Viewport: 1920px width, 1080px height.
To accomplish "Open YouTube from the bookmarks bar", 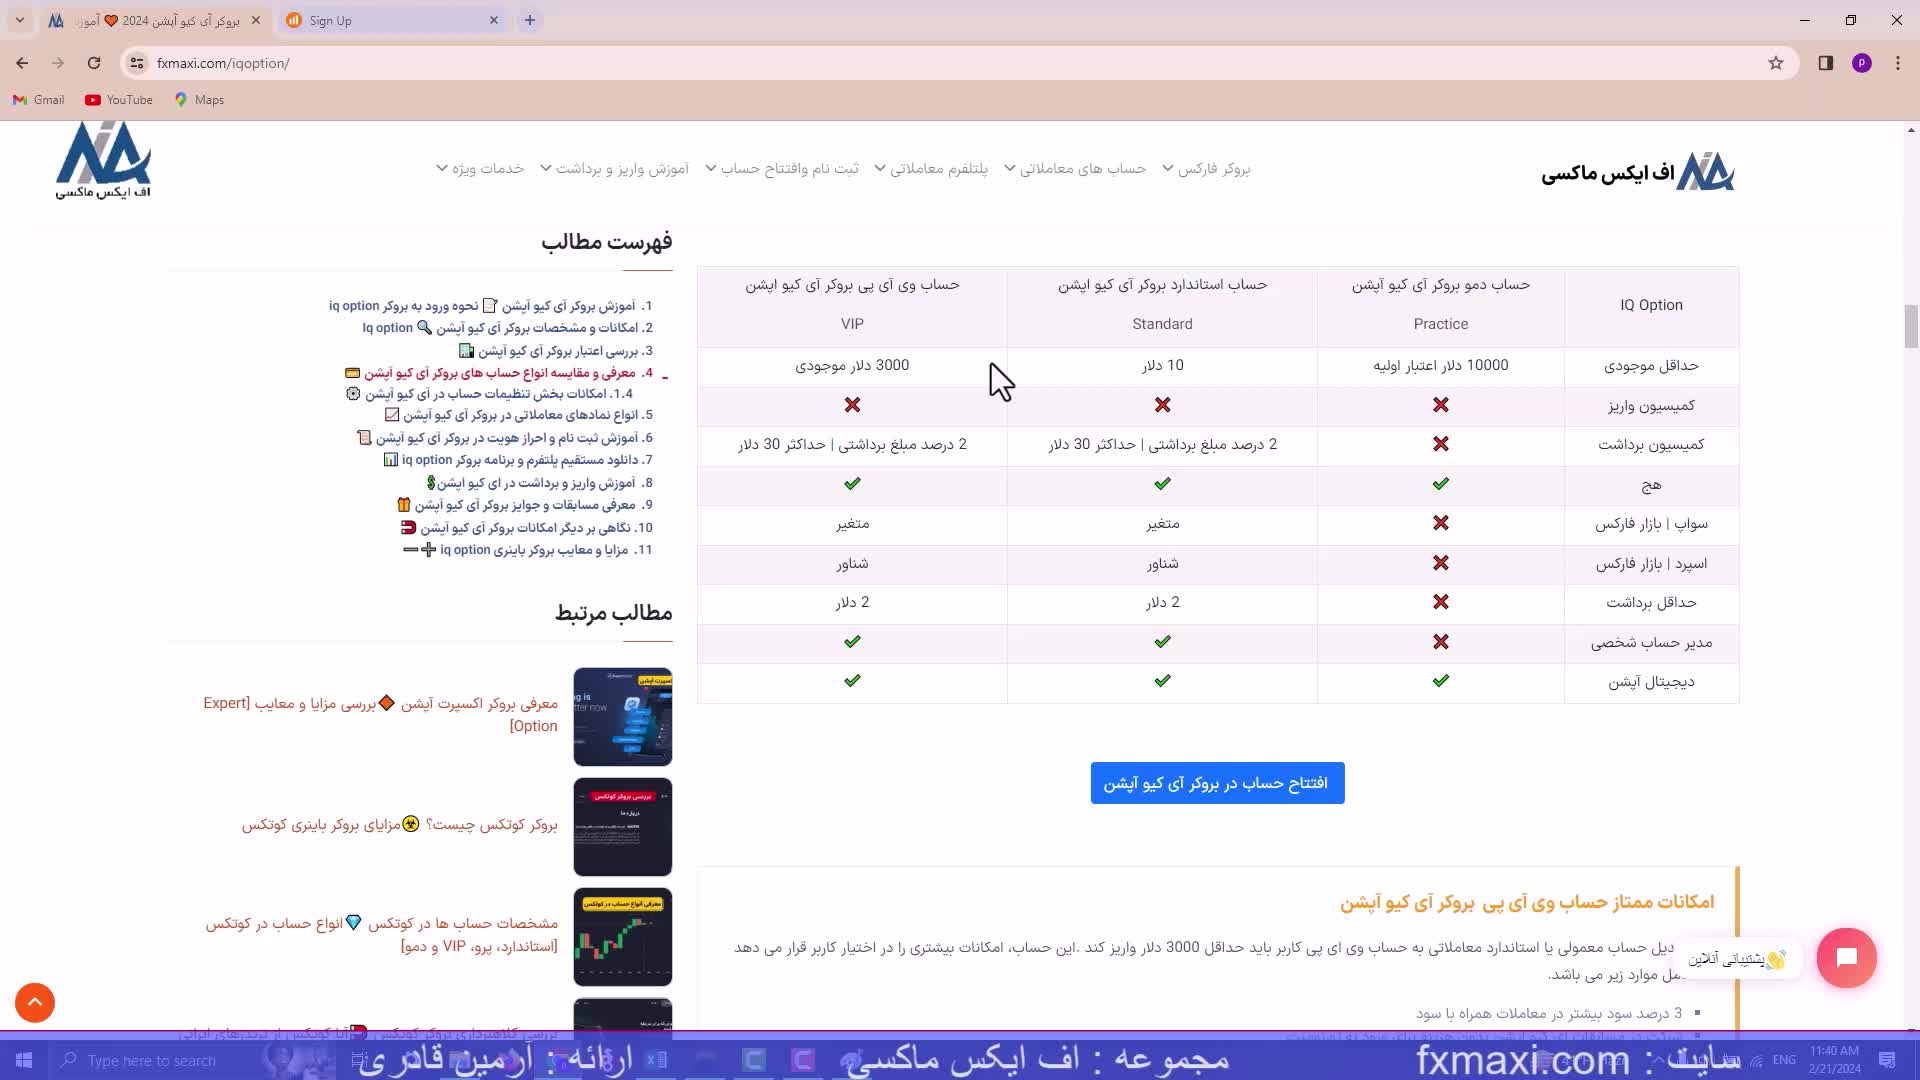I will tap(117, 99).
